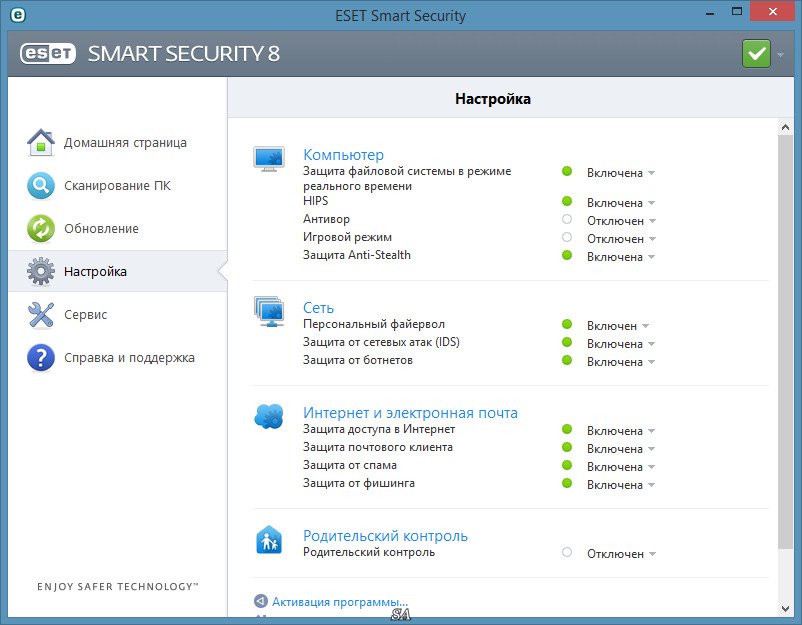Open Справка и поддержка in the sidebar
802x625 pixels.
coord(129,358)
